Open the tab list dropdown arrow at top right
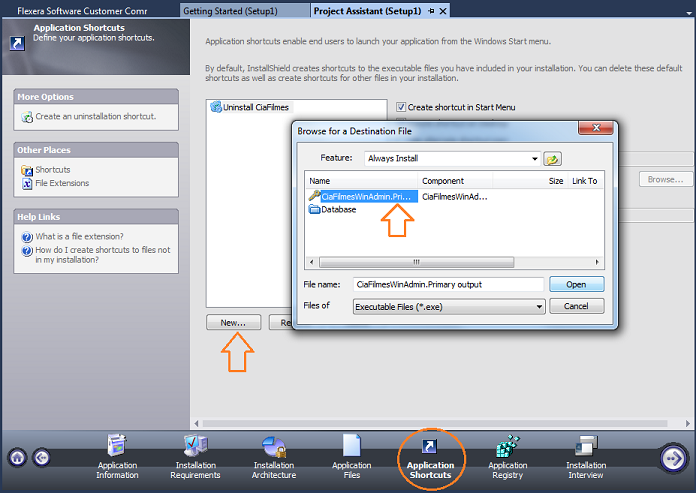Viewport: 696px width, 493px height. point(689,13)
